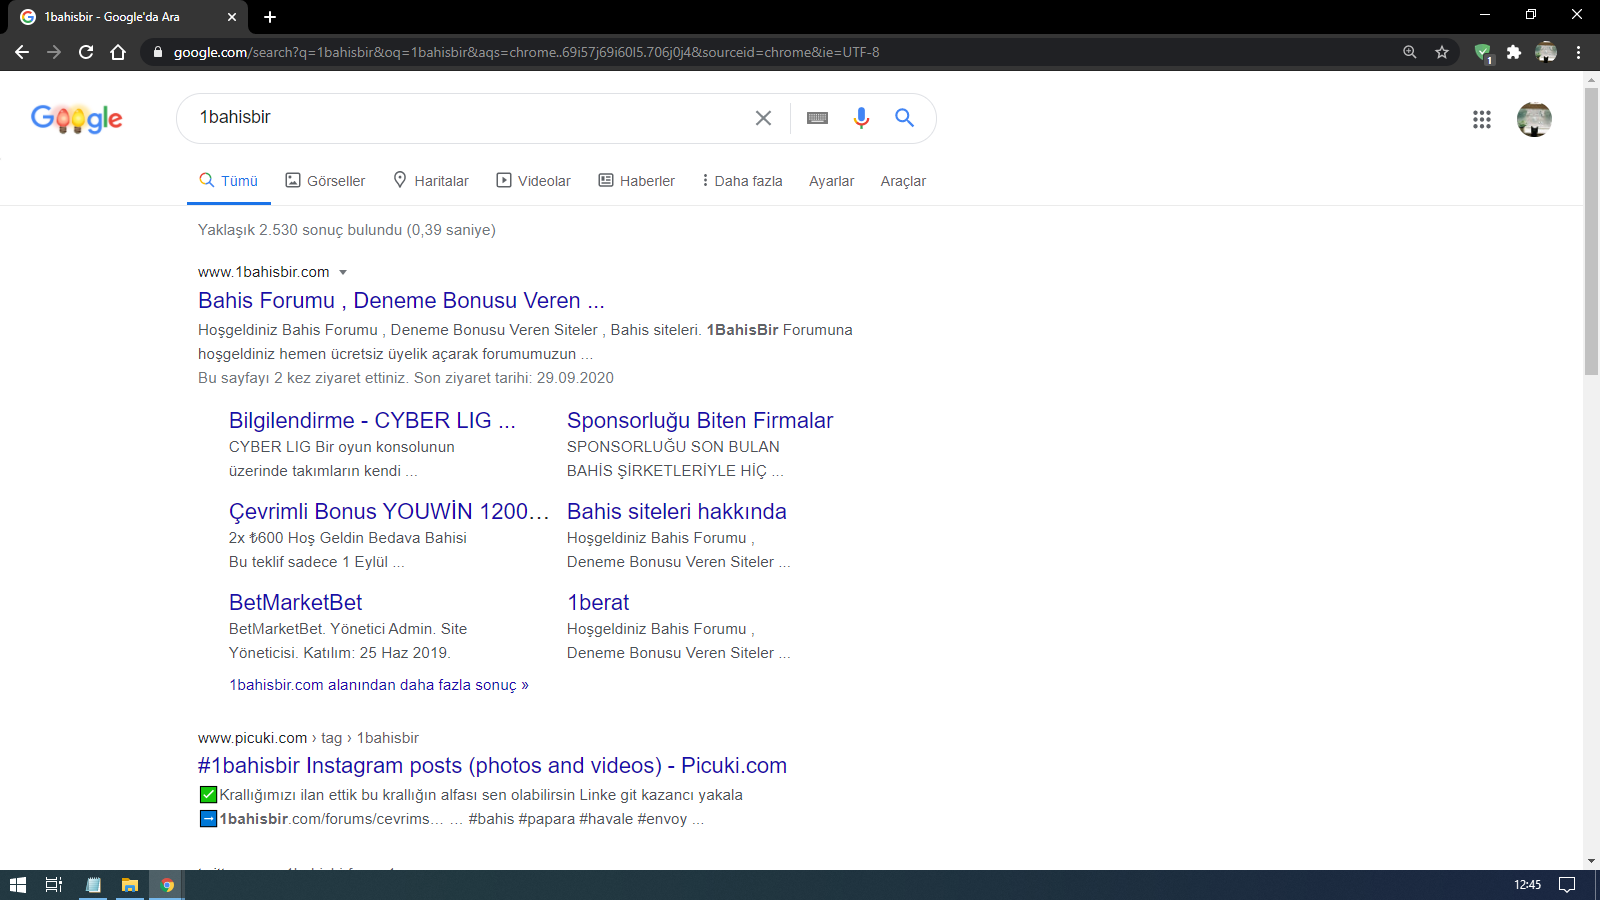The width and height of the screenshot is (1600, 900).
Task: Select the Tümü results tab
Action: click(x=229, y=181)
